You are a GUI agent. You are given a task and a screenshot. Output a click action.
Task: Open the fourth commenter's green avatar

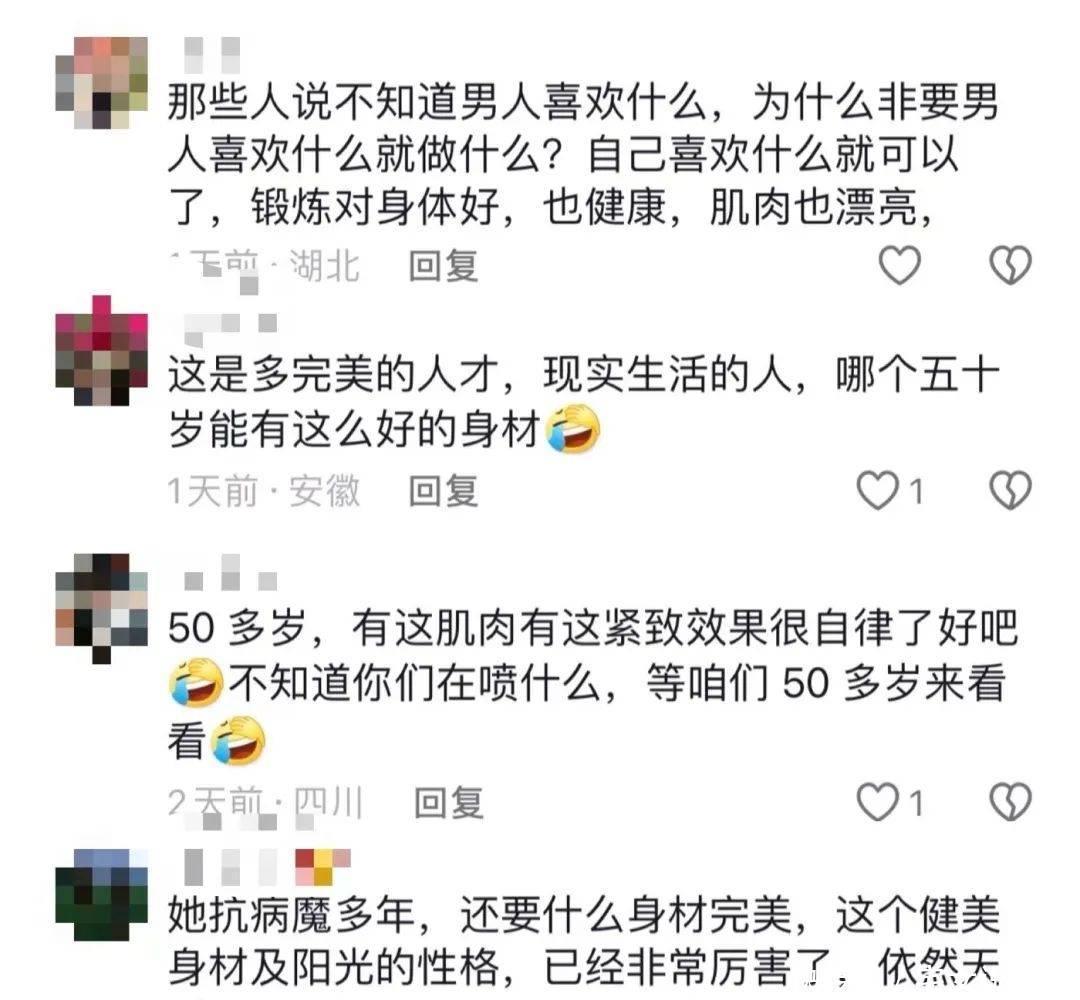tap(101, 895)
